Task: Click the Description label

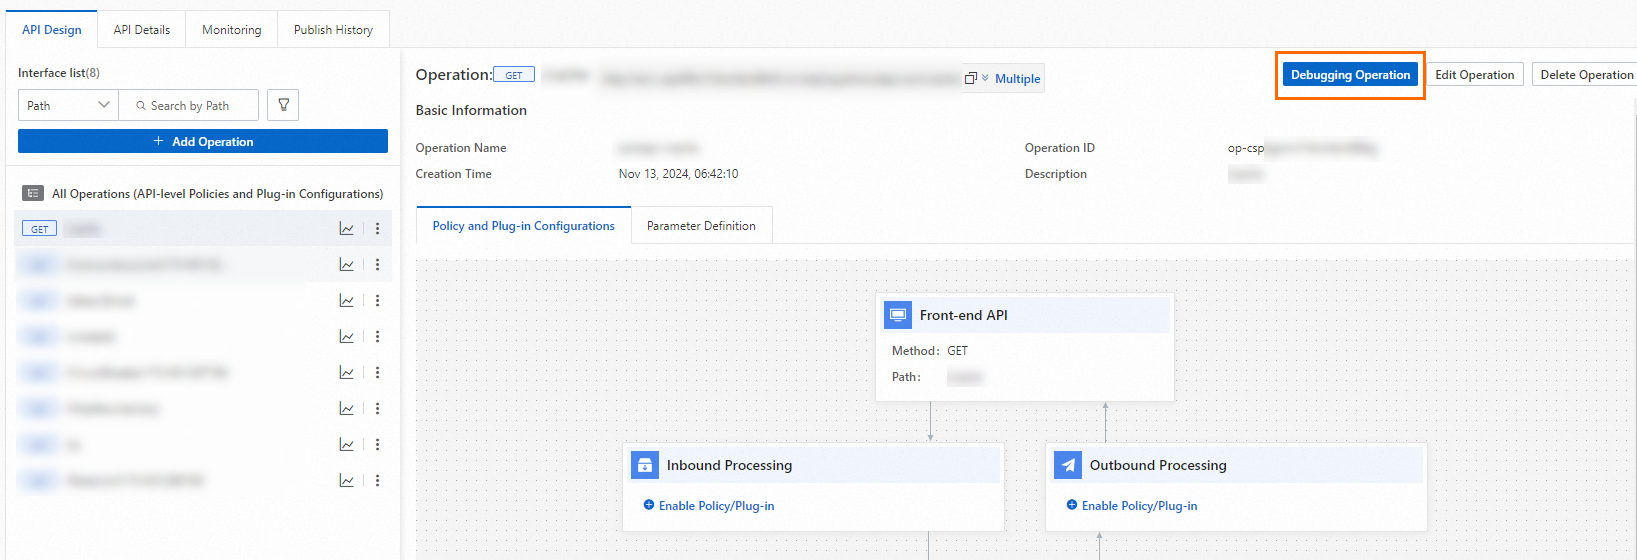Action: coord(1056,174)
